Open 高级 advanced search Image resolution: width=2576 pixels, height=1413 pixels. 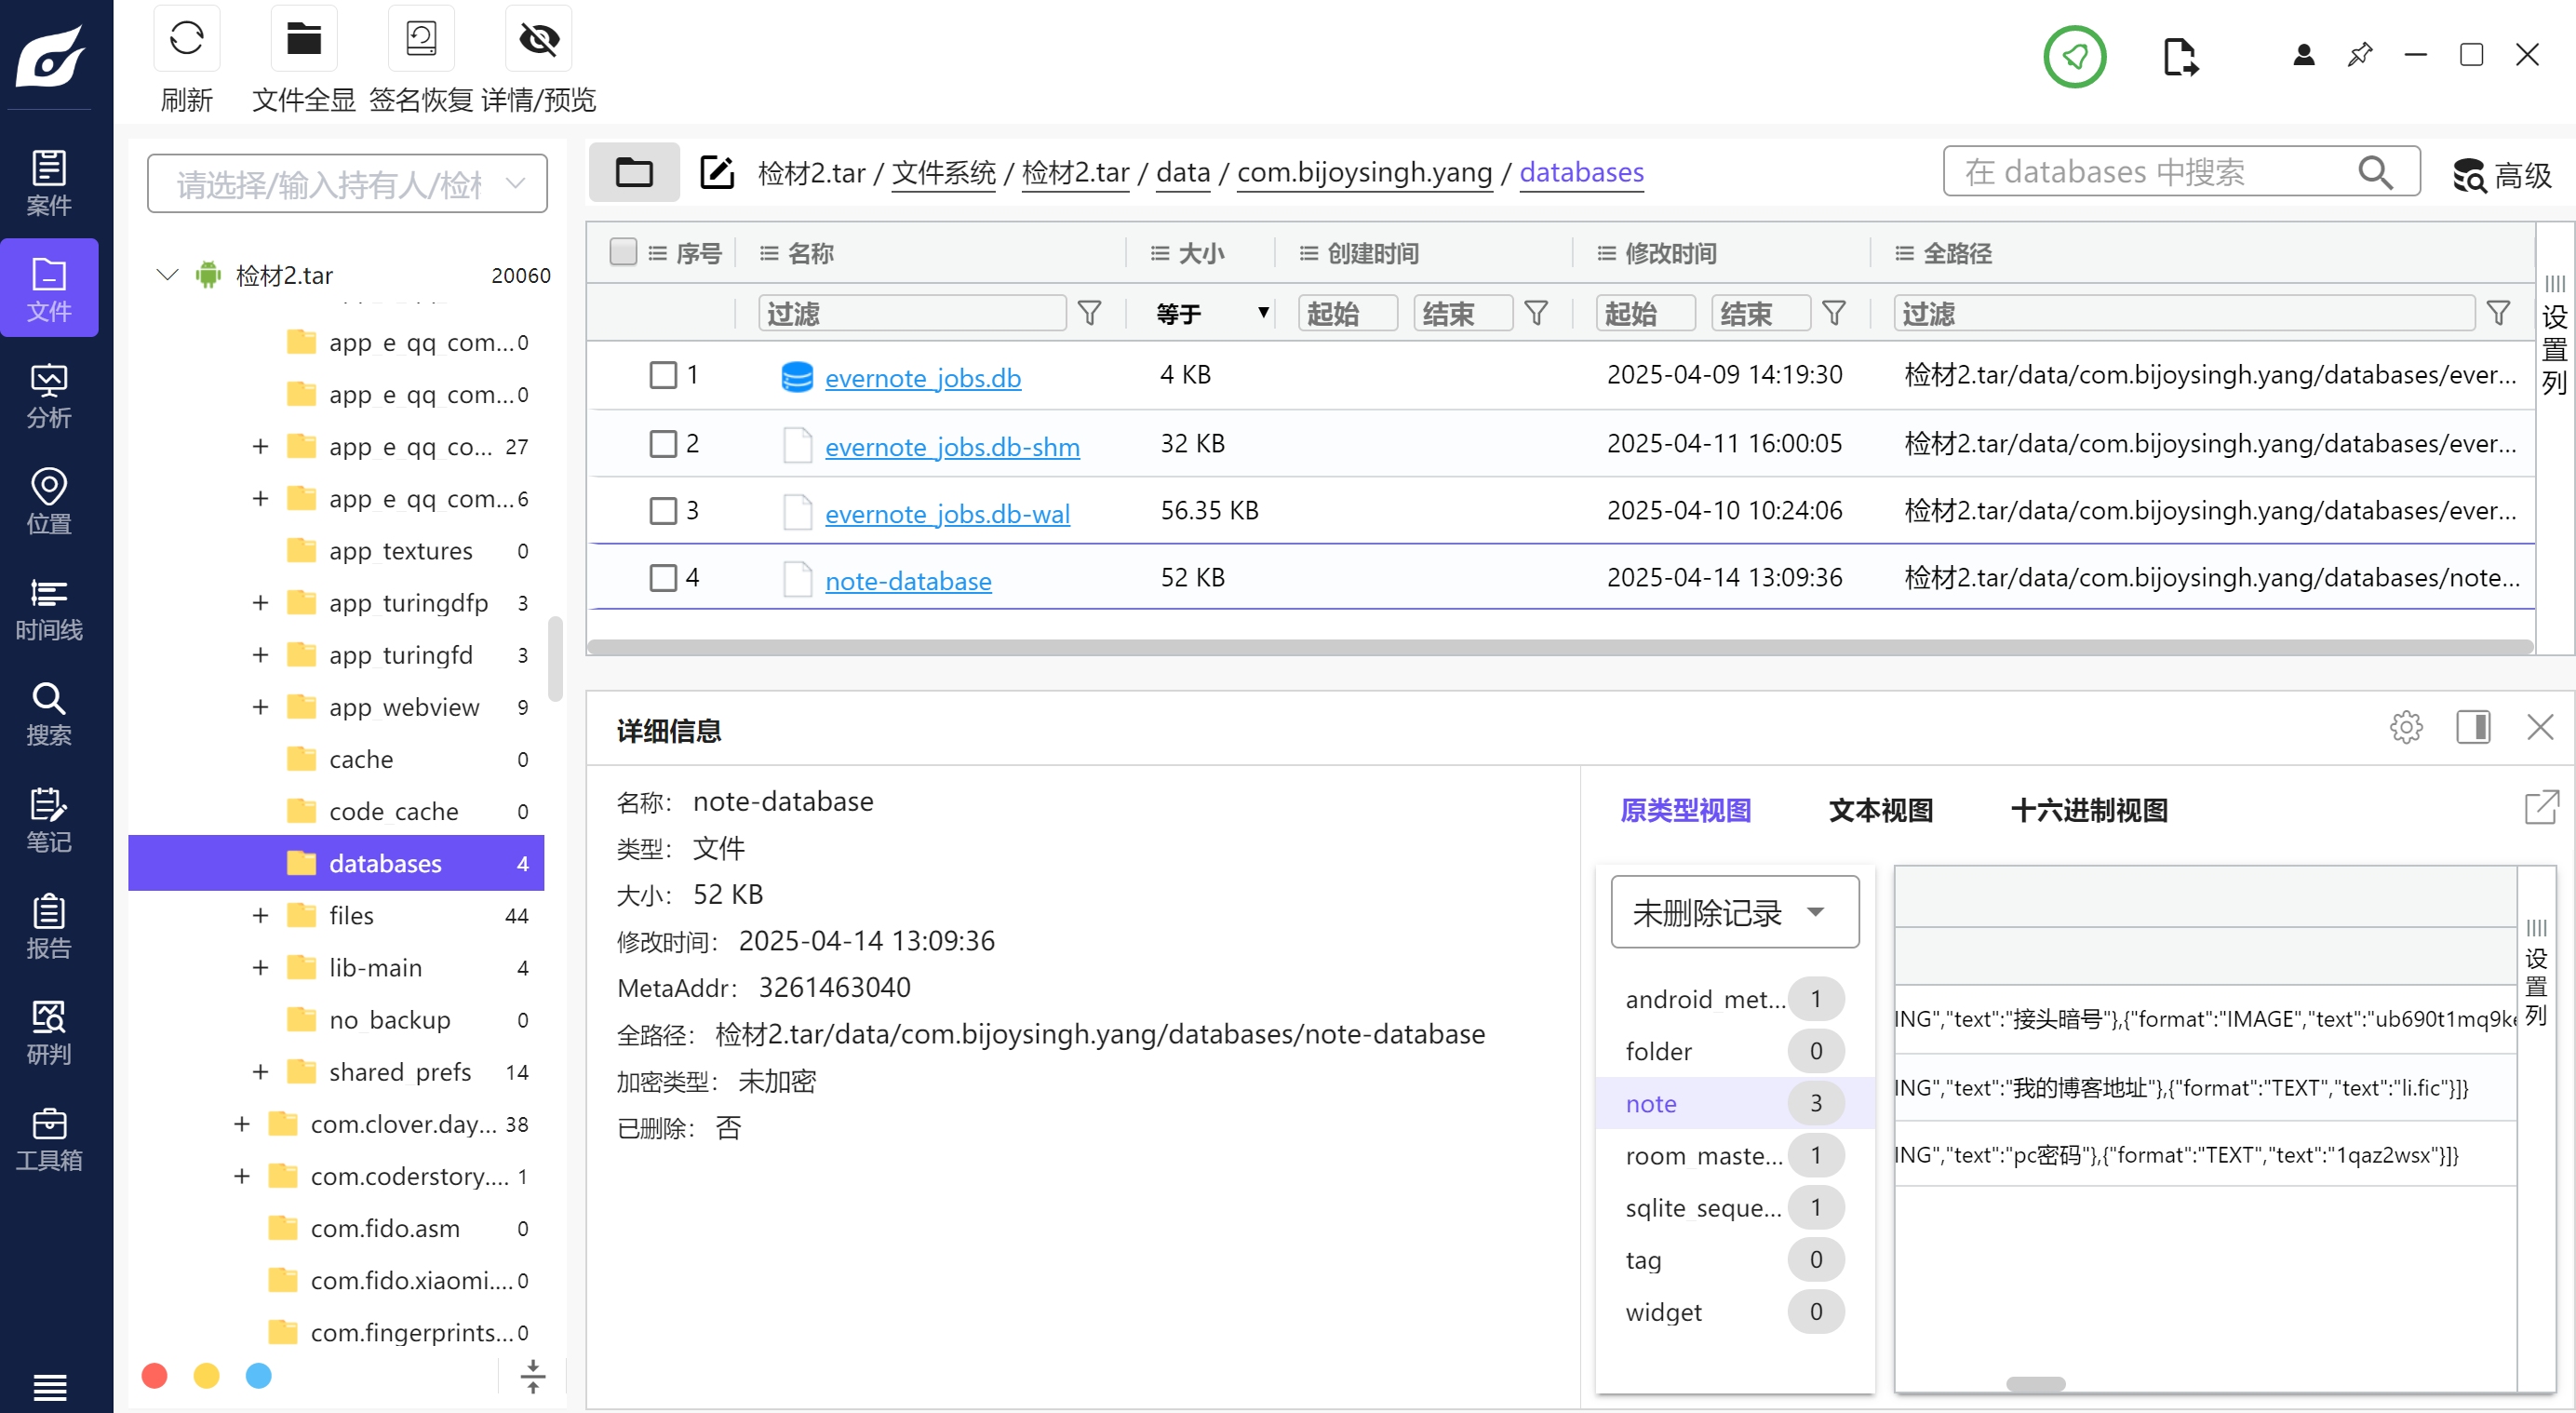tap(2502, 175)
